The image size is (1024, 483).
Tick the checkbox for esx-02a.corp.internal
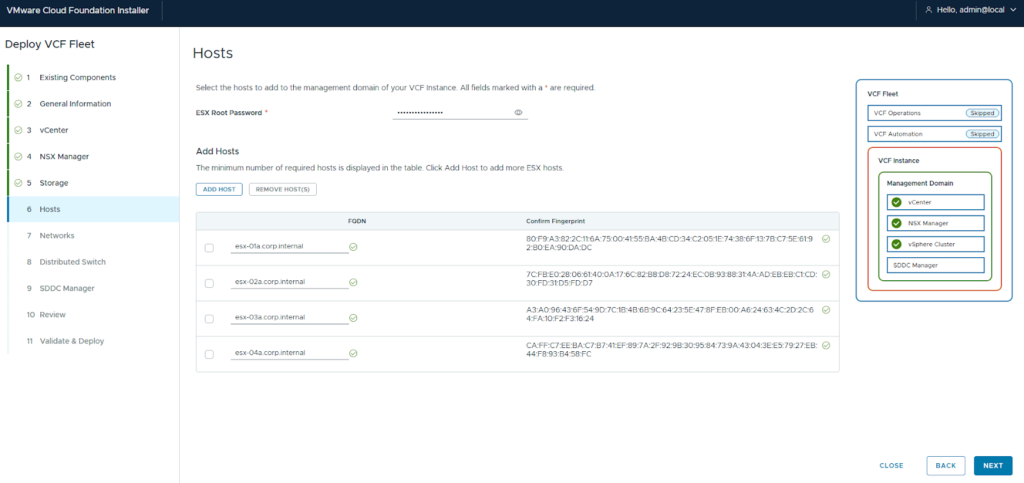[x=209, y=284]
